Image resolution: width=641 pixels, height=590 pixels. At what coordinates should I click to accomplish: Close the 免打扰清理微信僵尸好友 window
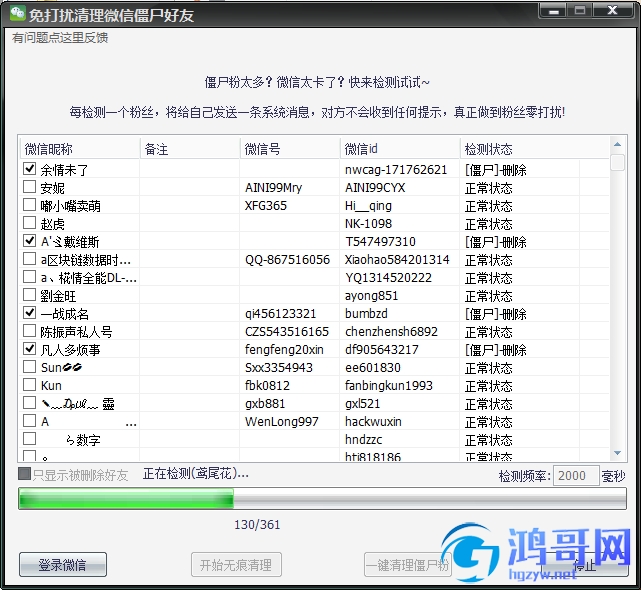pyautogui.click(x=612, y=11)
